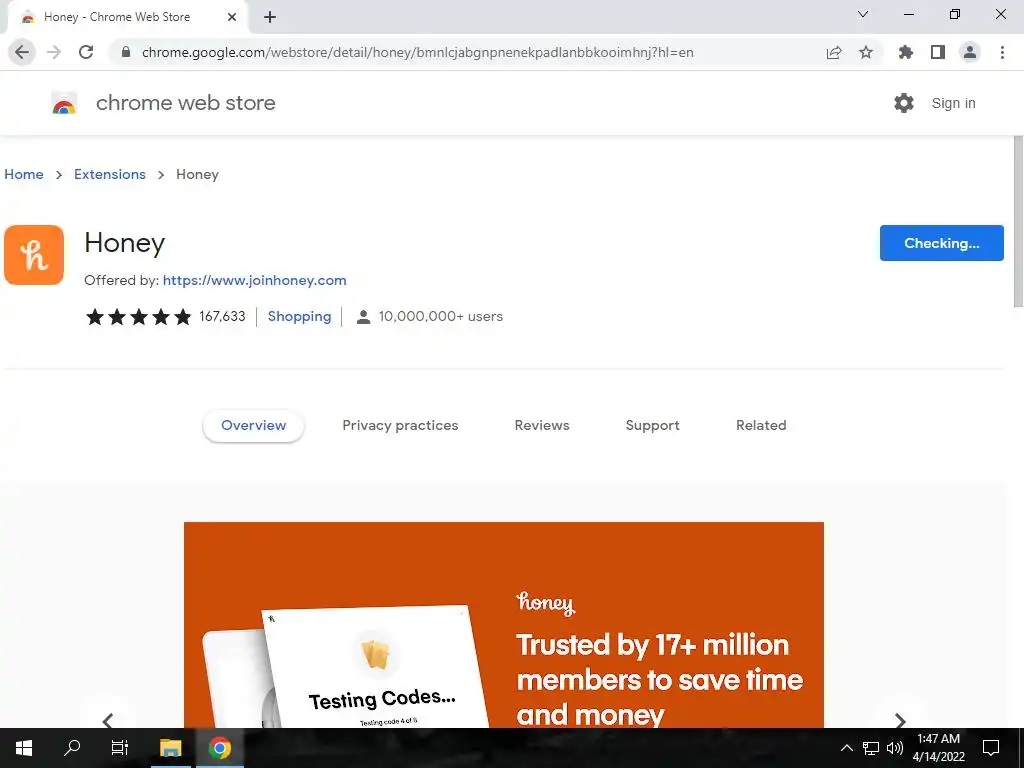Open the notification center icon
The width and height of the screenshot is (1024, 768).
[991, 748]
